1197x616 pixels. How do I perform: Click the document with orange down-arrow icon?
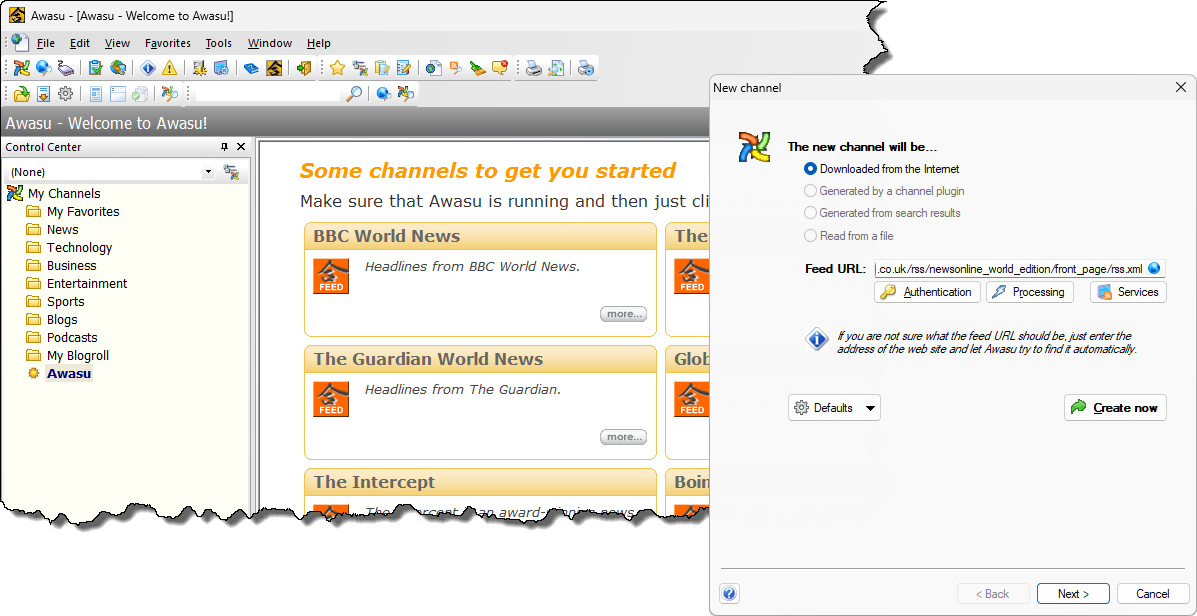[44, 93]
